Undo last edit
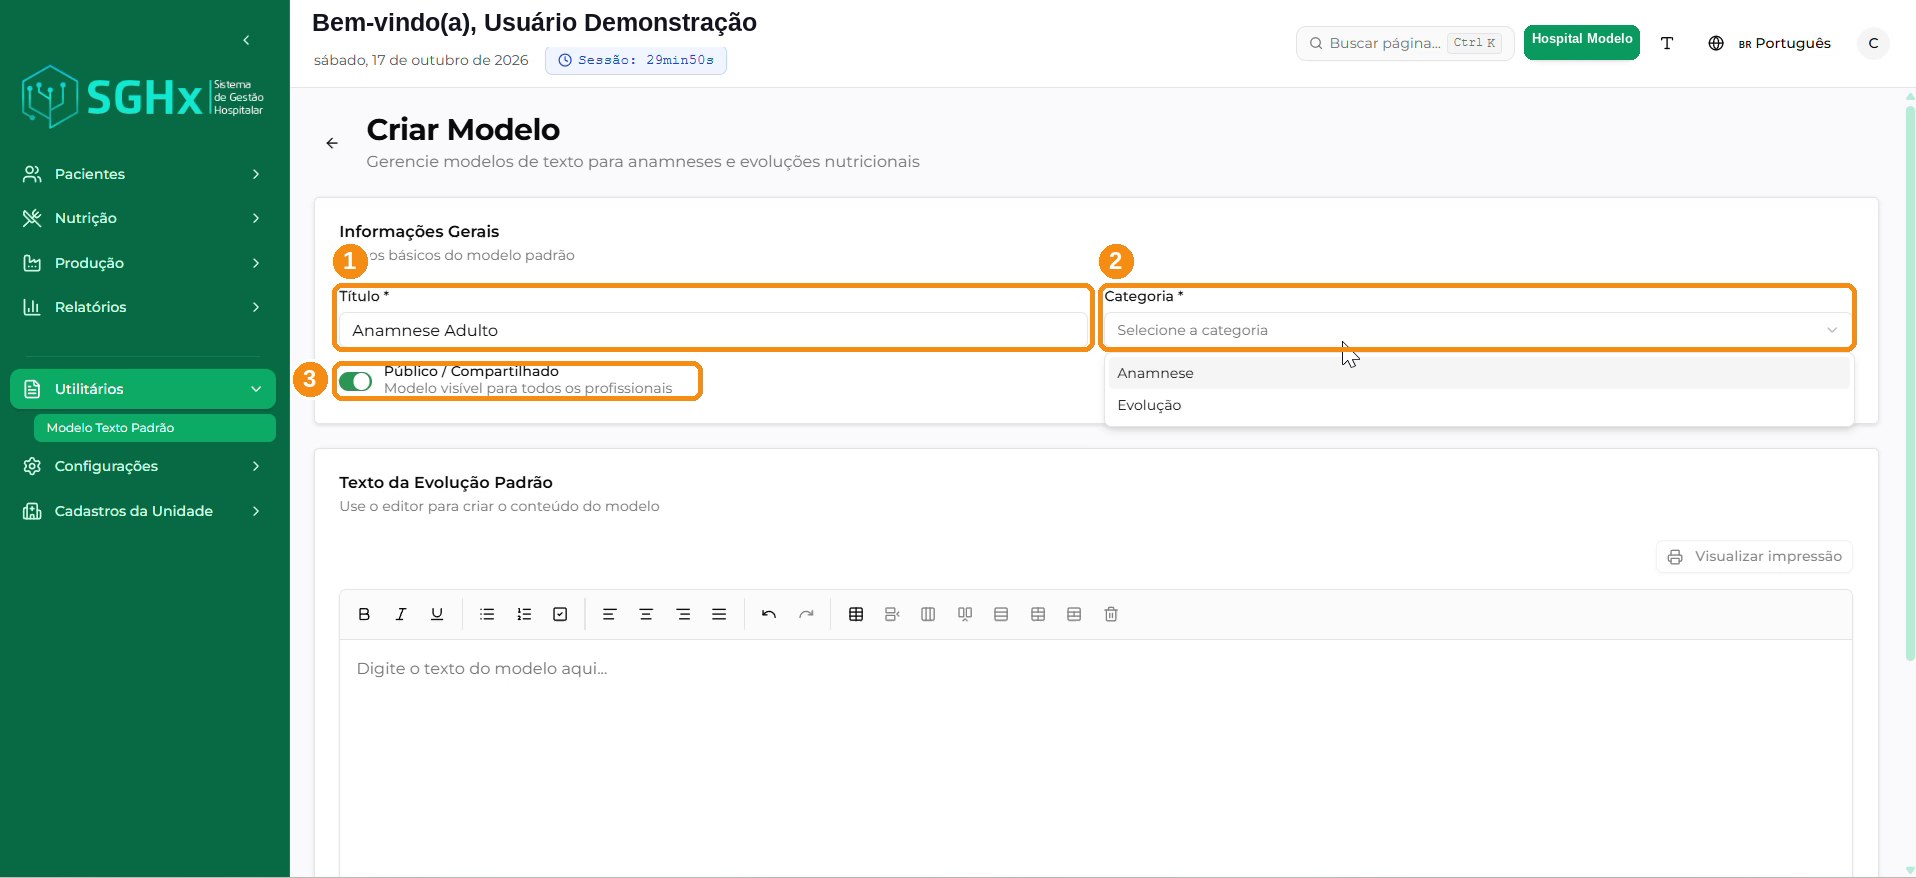The height and width of the screenshot is (878, 1916). pos(769,614)
